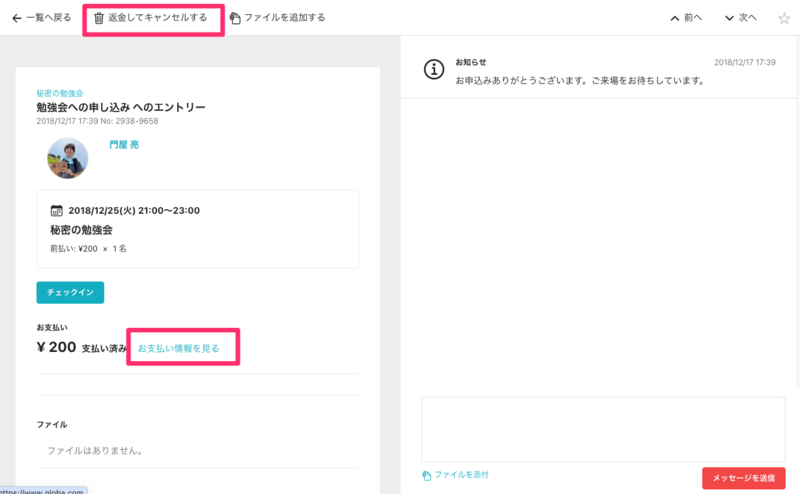Send message with メッセージを送信 button

point(744,479)
